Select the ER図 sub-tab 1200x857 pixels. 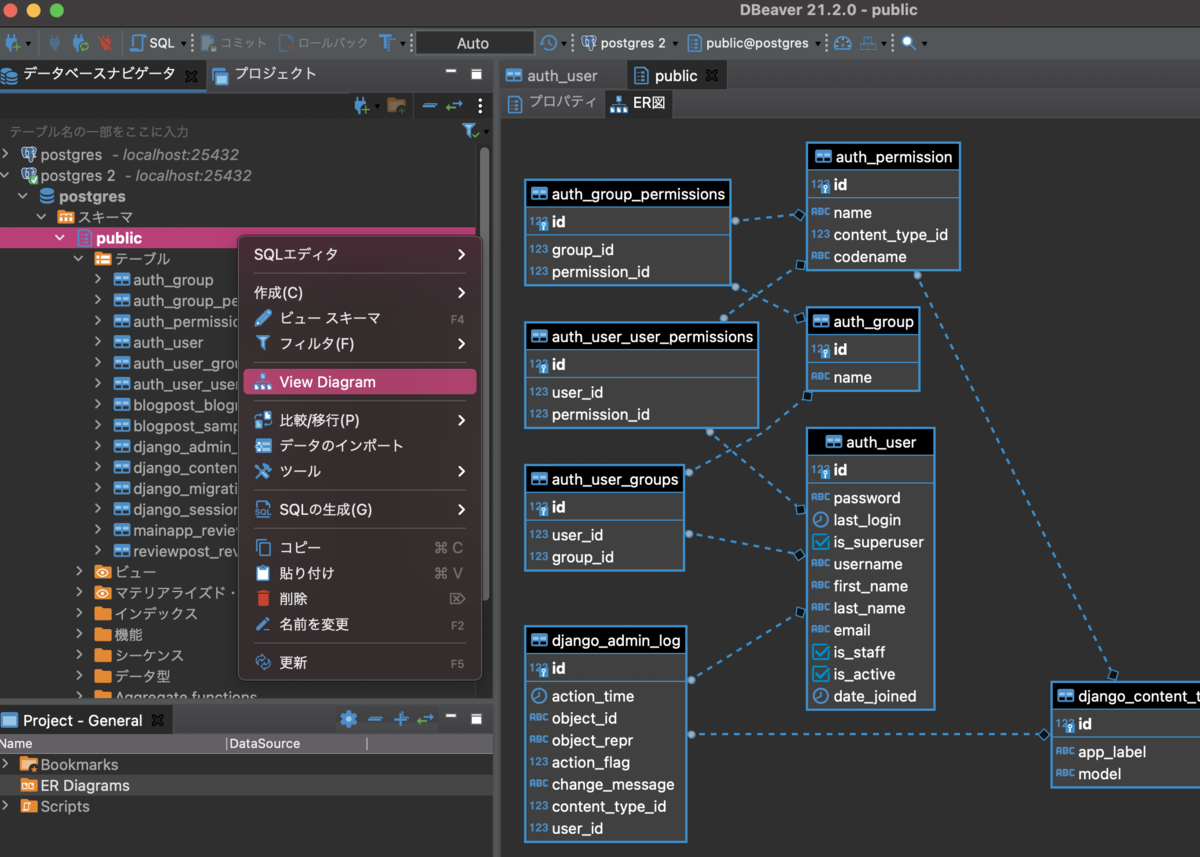tap(638, 103)
